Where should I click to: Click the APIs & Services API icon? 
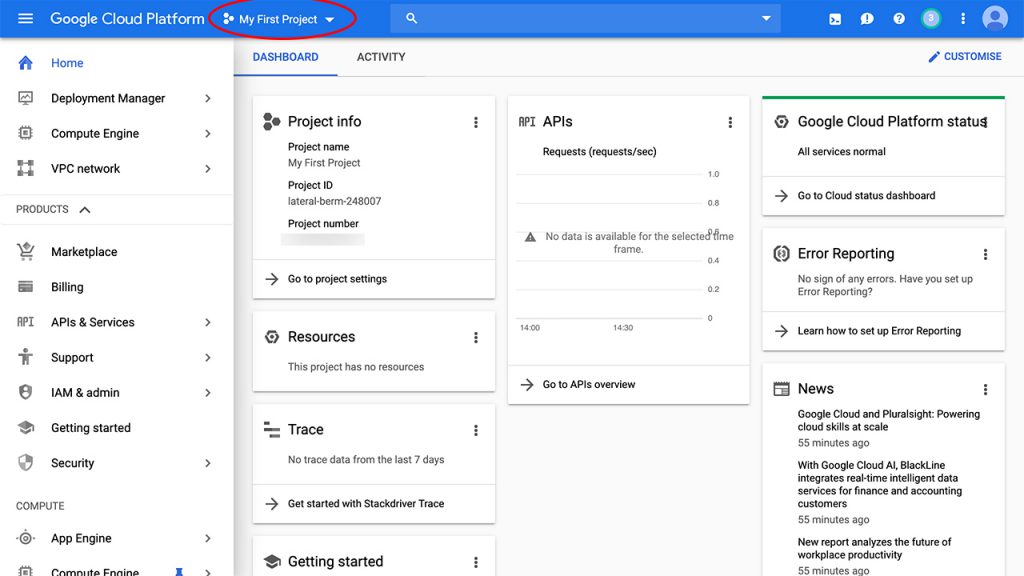point(25,322)
